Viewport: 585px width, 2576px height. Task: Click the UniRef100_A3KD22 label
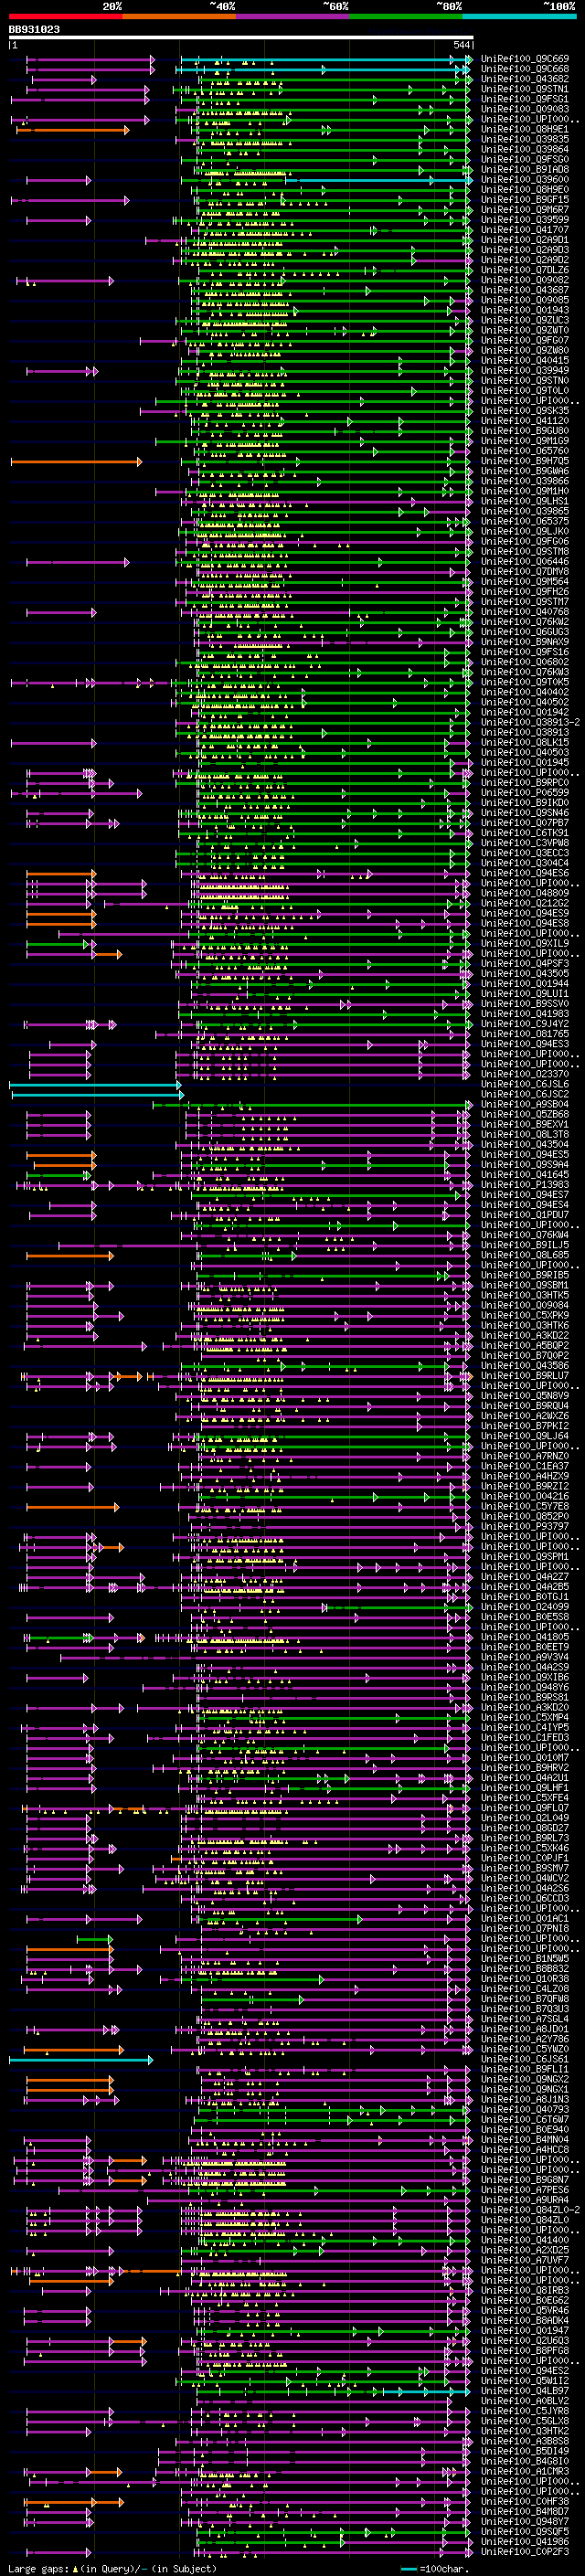coord(524,1335)
